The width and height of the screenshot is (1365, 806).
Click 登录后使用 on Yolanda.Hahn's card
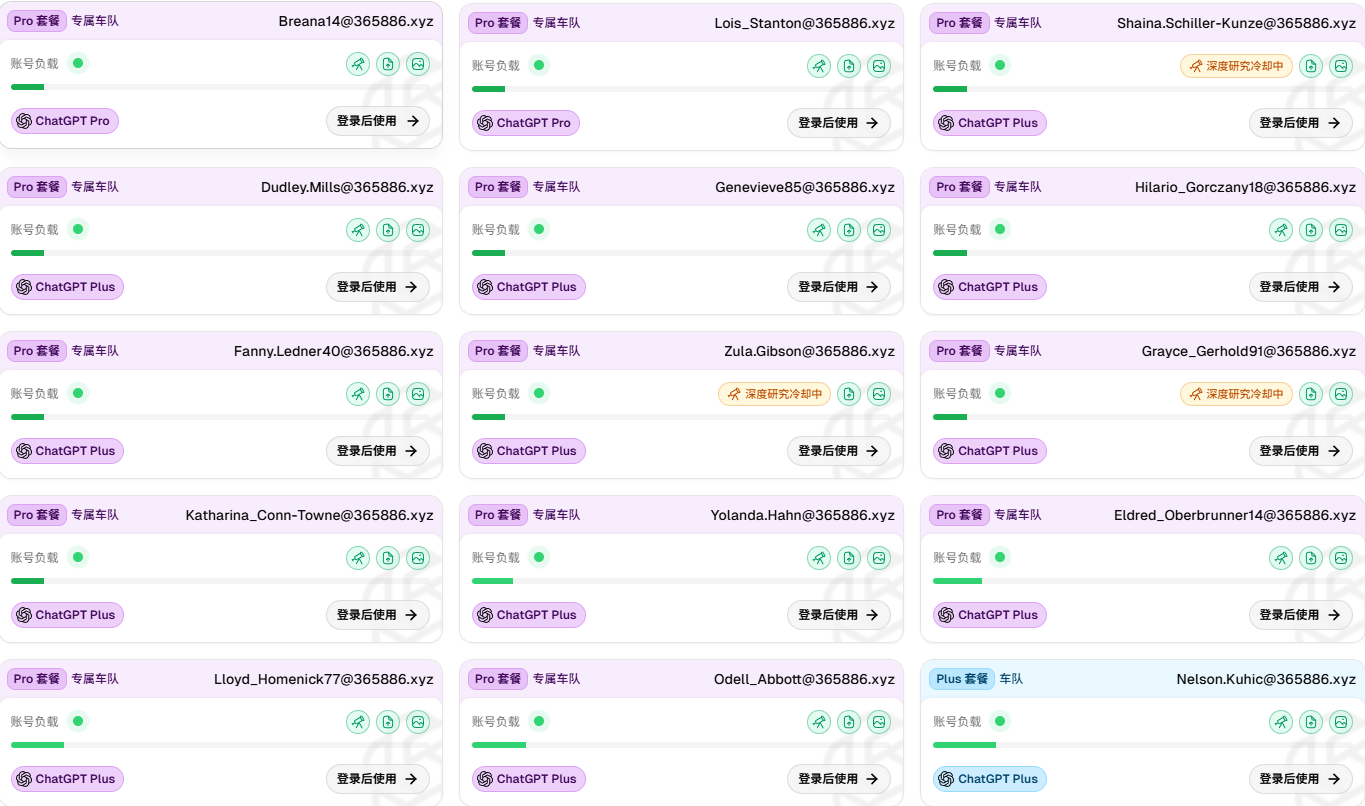click(839, 615)
